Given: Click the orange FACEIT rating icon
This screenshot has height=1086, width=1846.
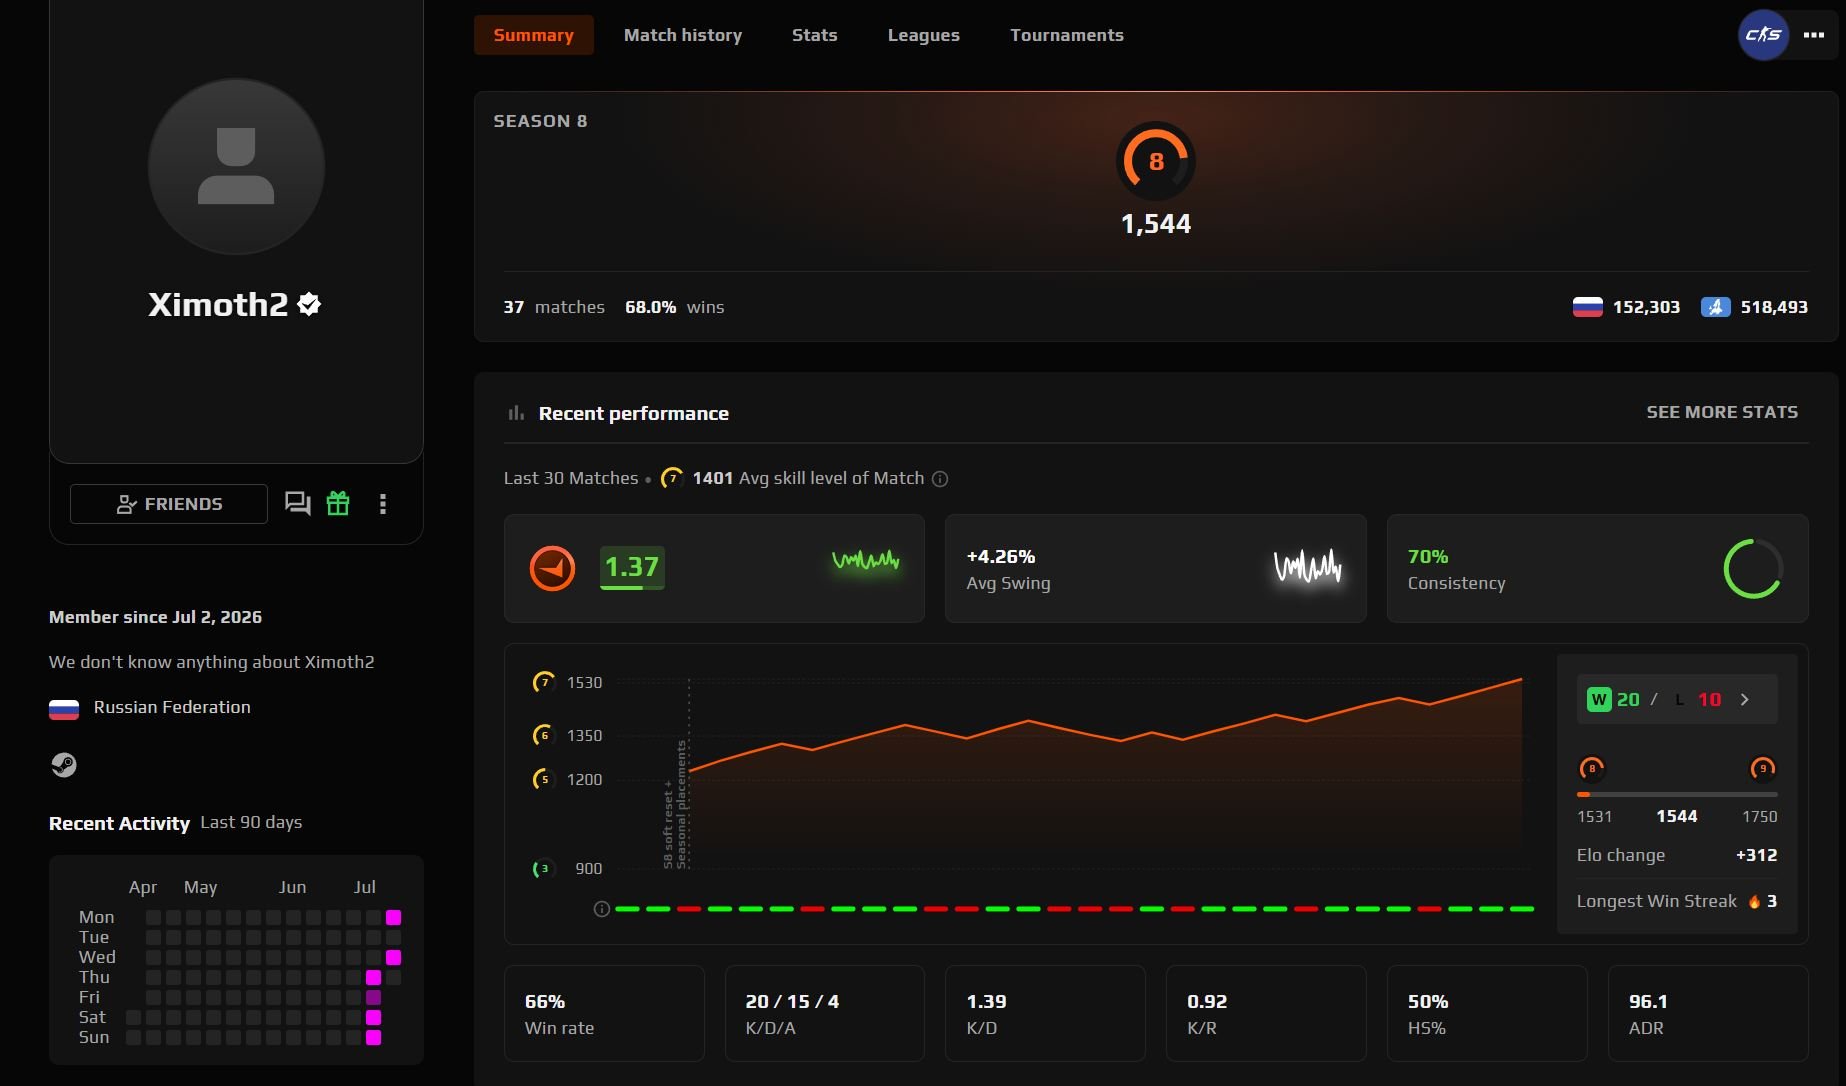Looking at the screenshot, I should pos(552,568).
